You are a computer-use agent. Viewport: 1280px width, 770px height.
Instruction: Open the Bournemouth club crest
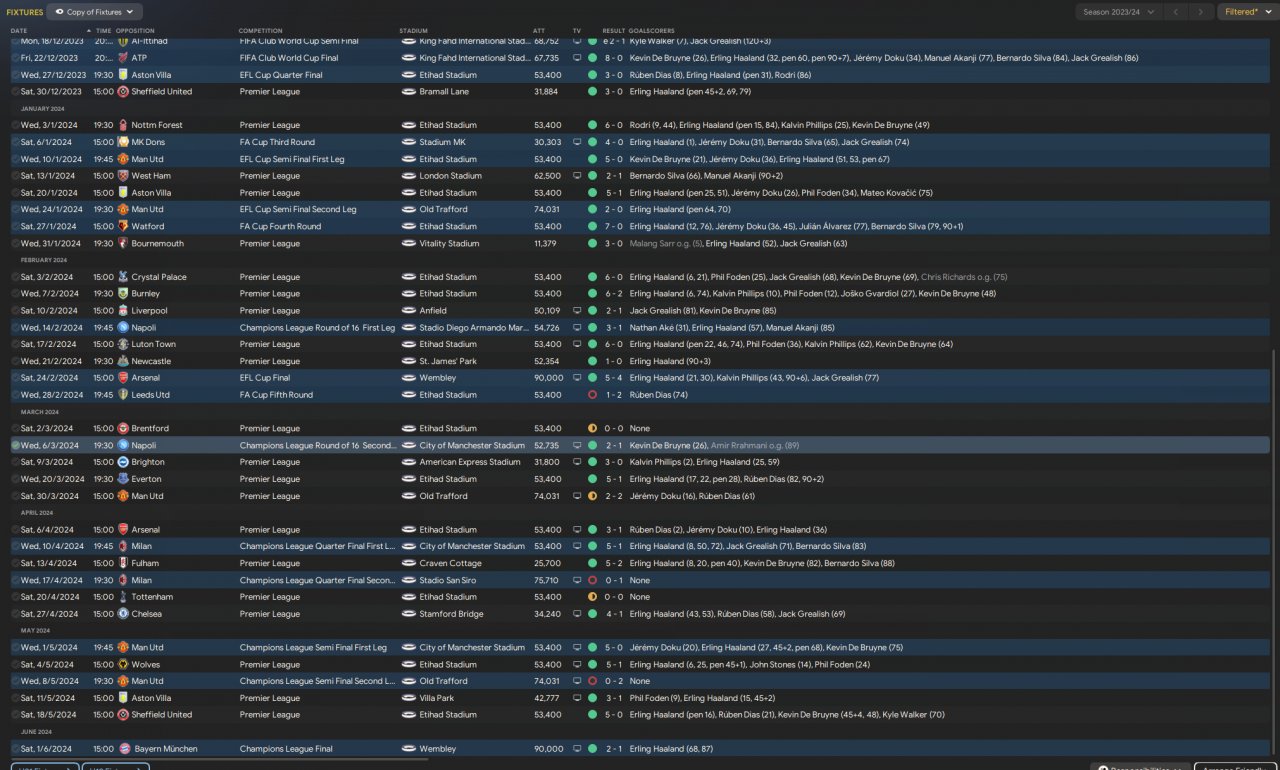[123, 243]
